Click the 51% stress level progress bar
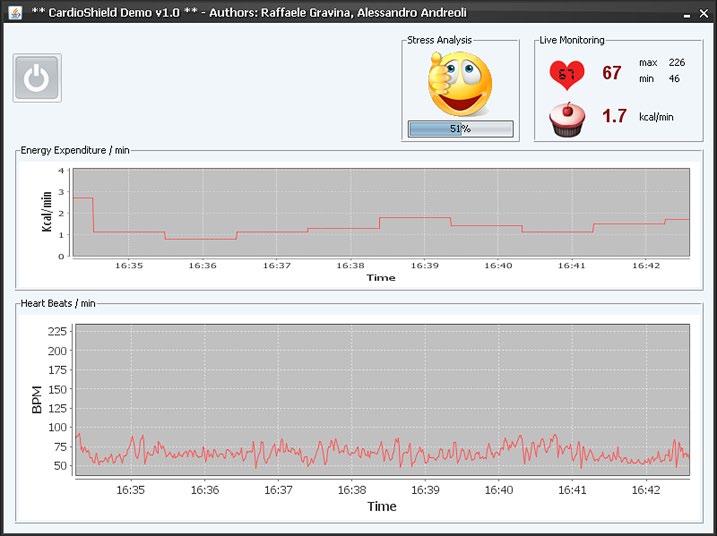This screenshot has height=536, width=717. (x=460, y=129)
